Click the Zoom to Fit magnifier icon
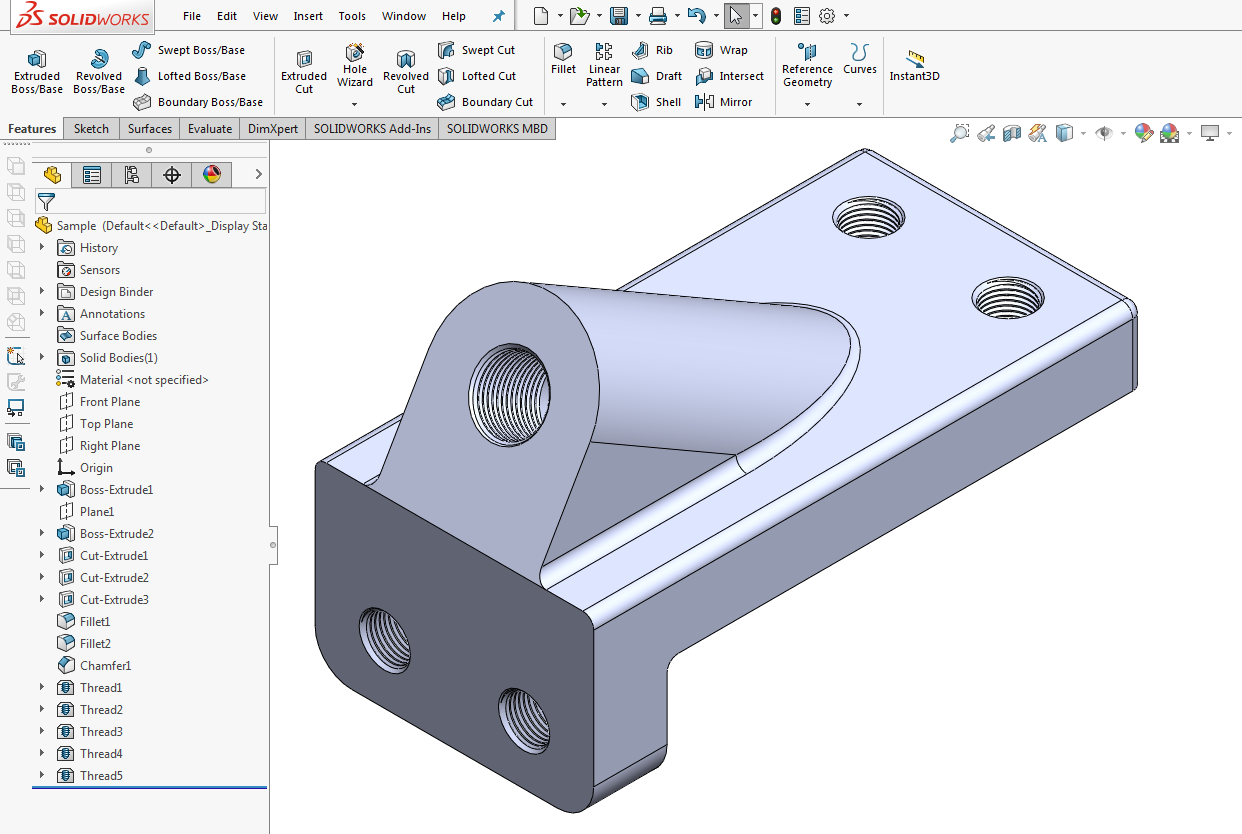The width and height of the screenshot is (1242, 834). click(x=959, y=133)
